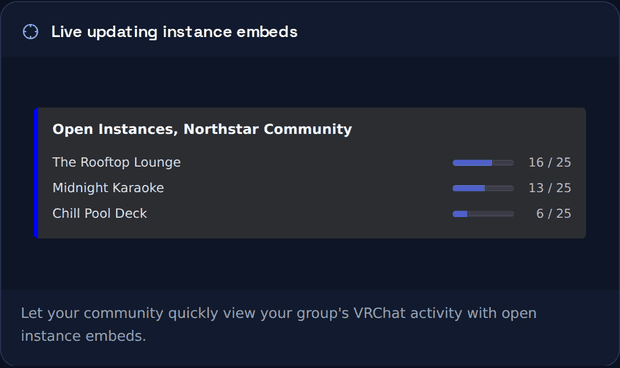
Task: Open the Midnight Karaoke instance
Action: click(108, 188)
